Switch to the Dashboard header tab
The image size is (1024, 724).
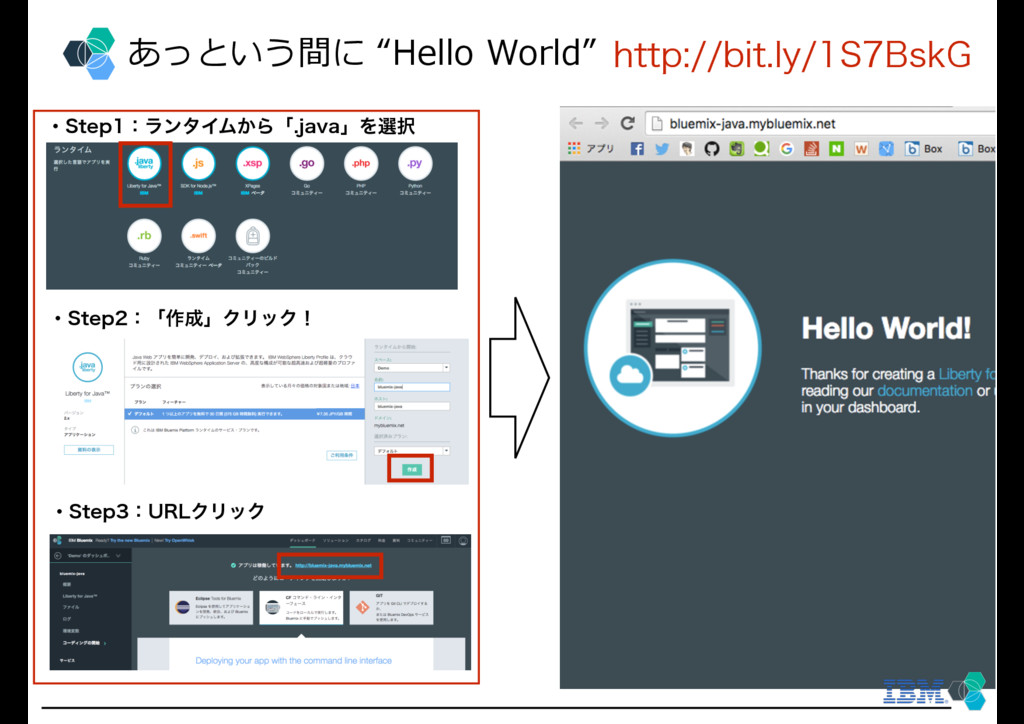pos(302,541)
